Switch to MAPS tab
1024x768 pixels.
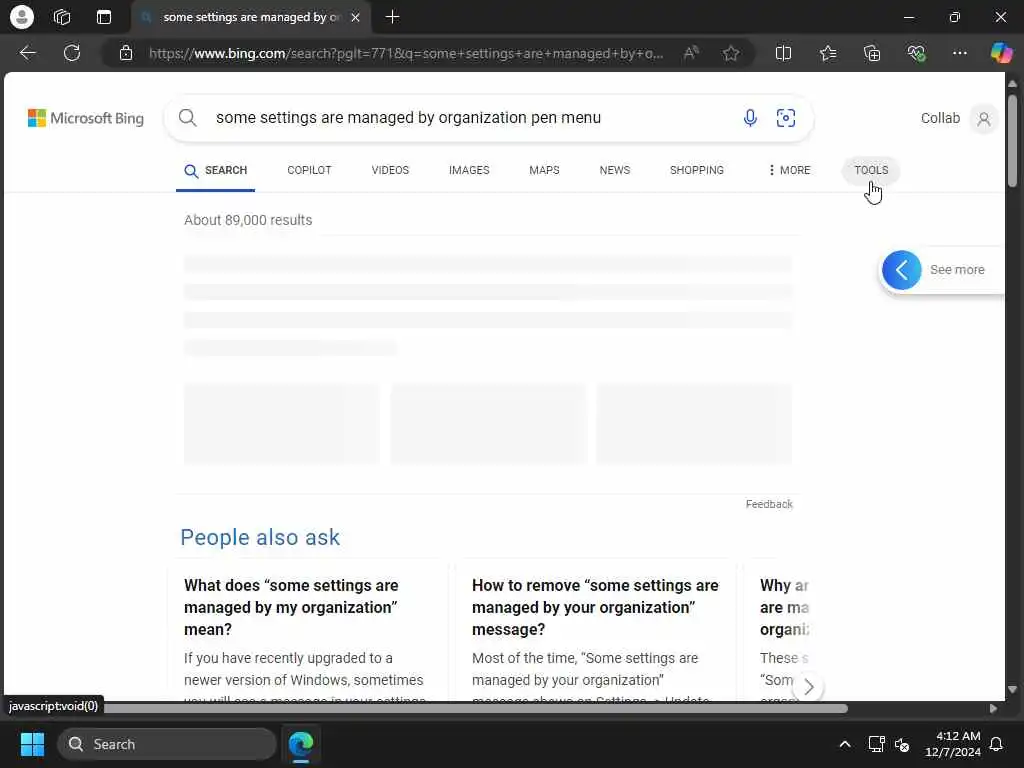pos(544,170)
